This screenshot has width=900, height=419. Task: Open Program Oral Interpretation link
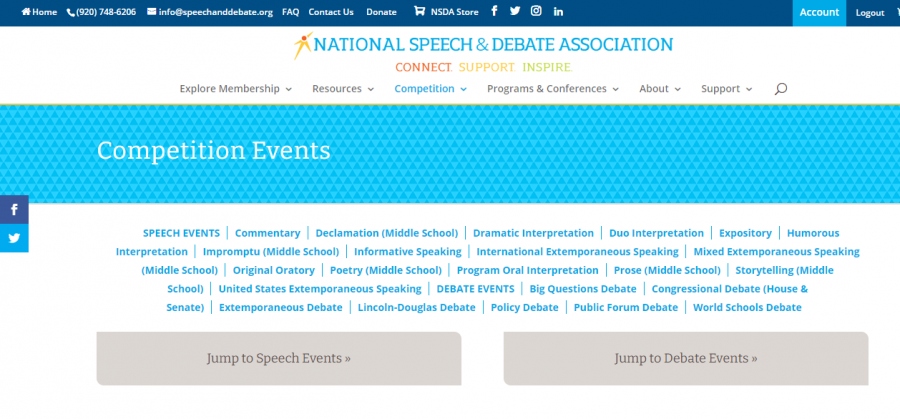pyautogui.click(x=527, y=270)
